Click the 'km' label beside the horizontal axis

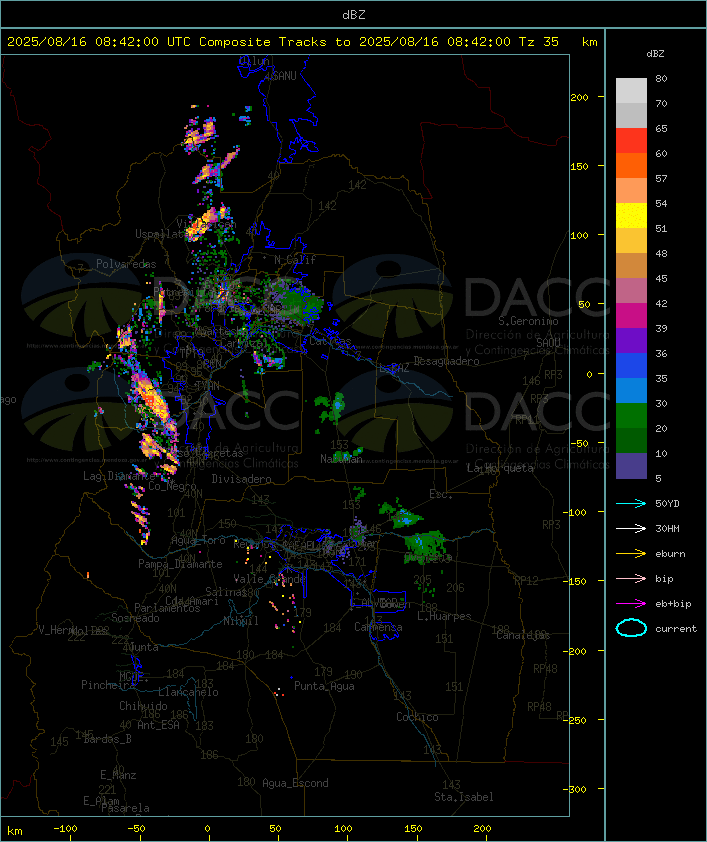pos(14,831)
